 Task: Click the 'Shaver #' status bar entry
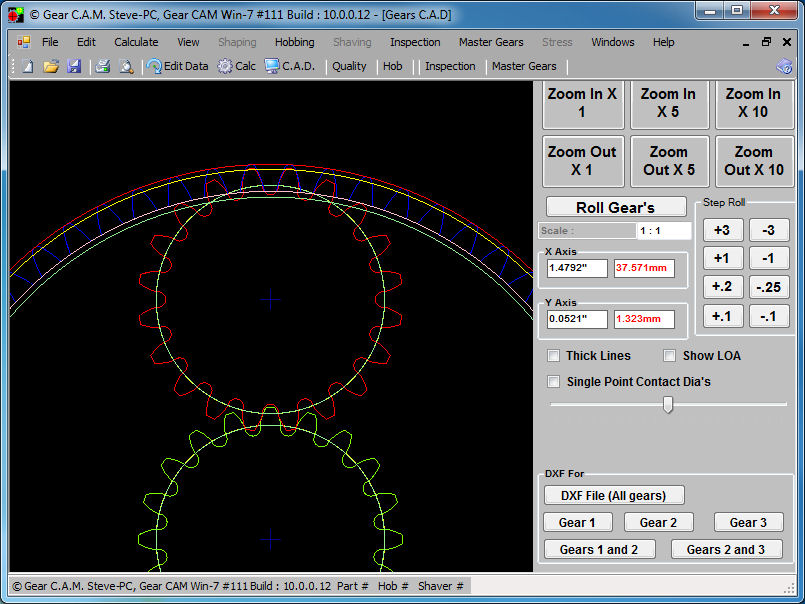[x=440, y=586]
